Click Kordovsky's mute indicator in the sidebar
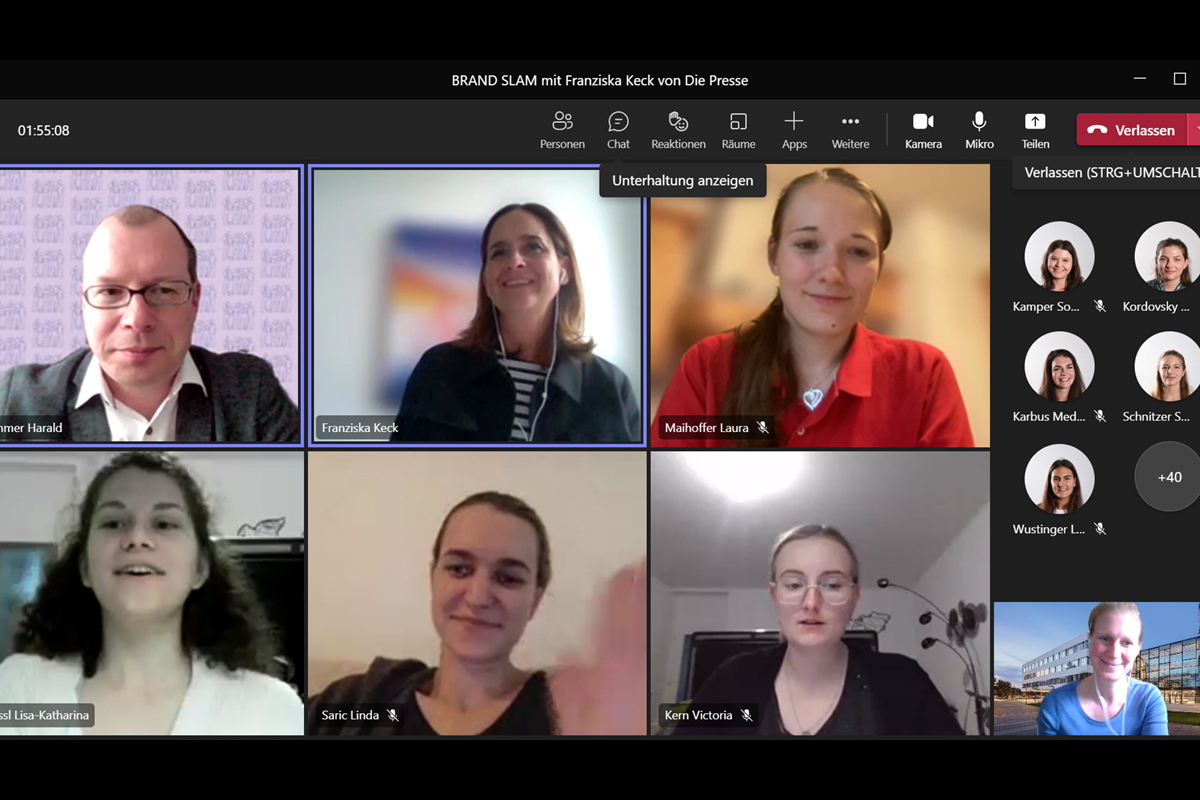This screenshot has height=800, width=1200. 1199,306
